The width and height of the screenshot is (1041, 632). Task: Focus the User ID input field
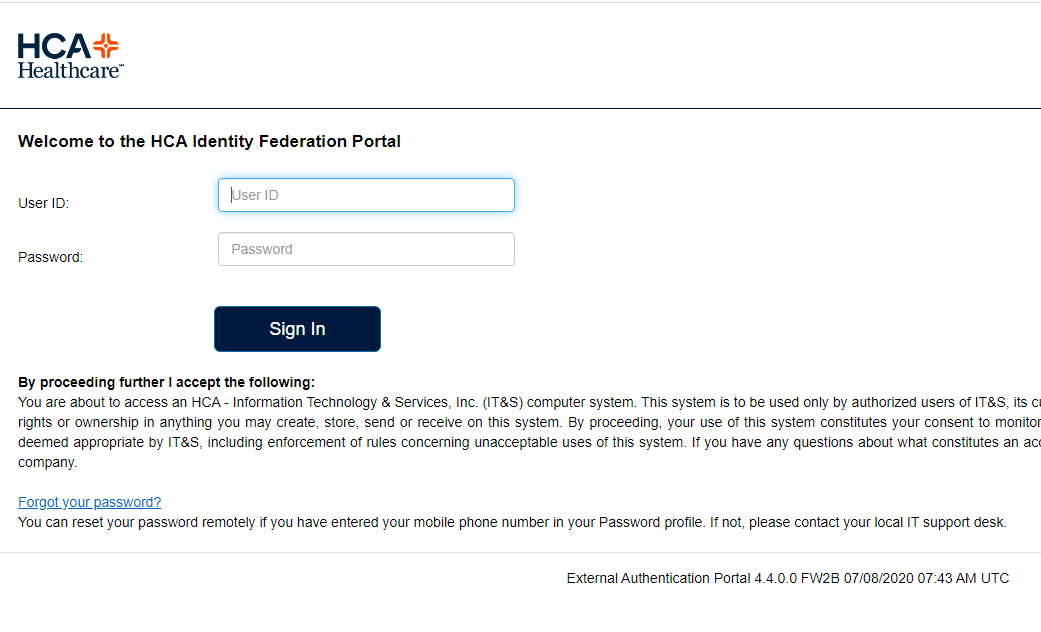[366, 195]
